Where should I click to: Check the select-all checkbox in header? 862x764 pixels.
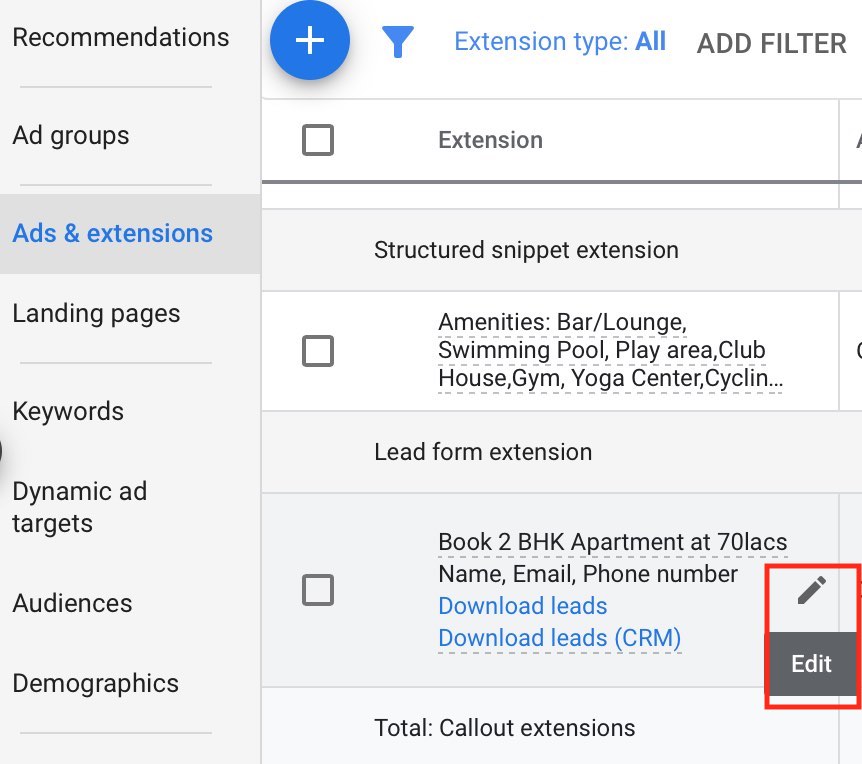click(317, 140)
